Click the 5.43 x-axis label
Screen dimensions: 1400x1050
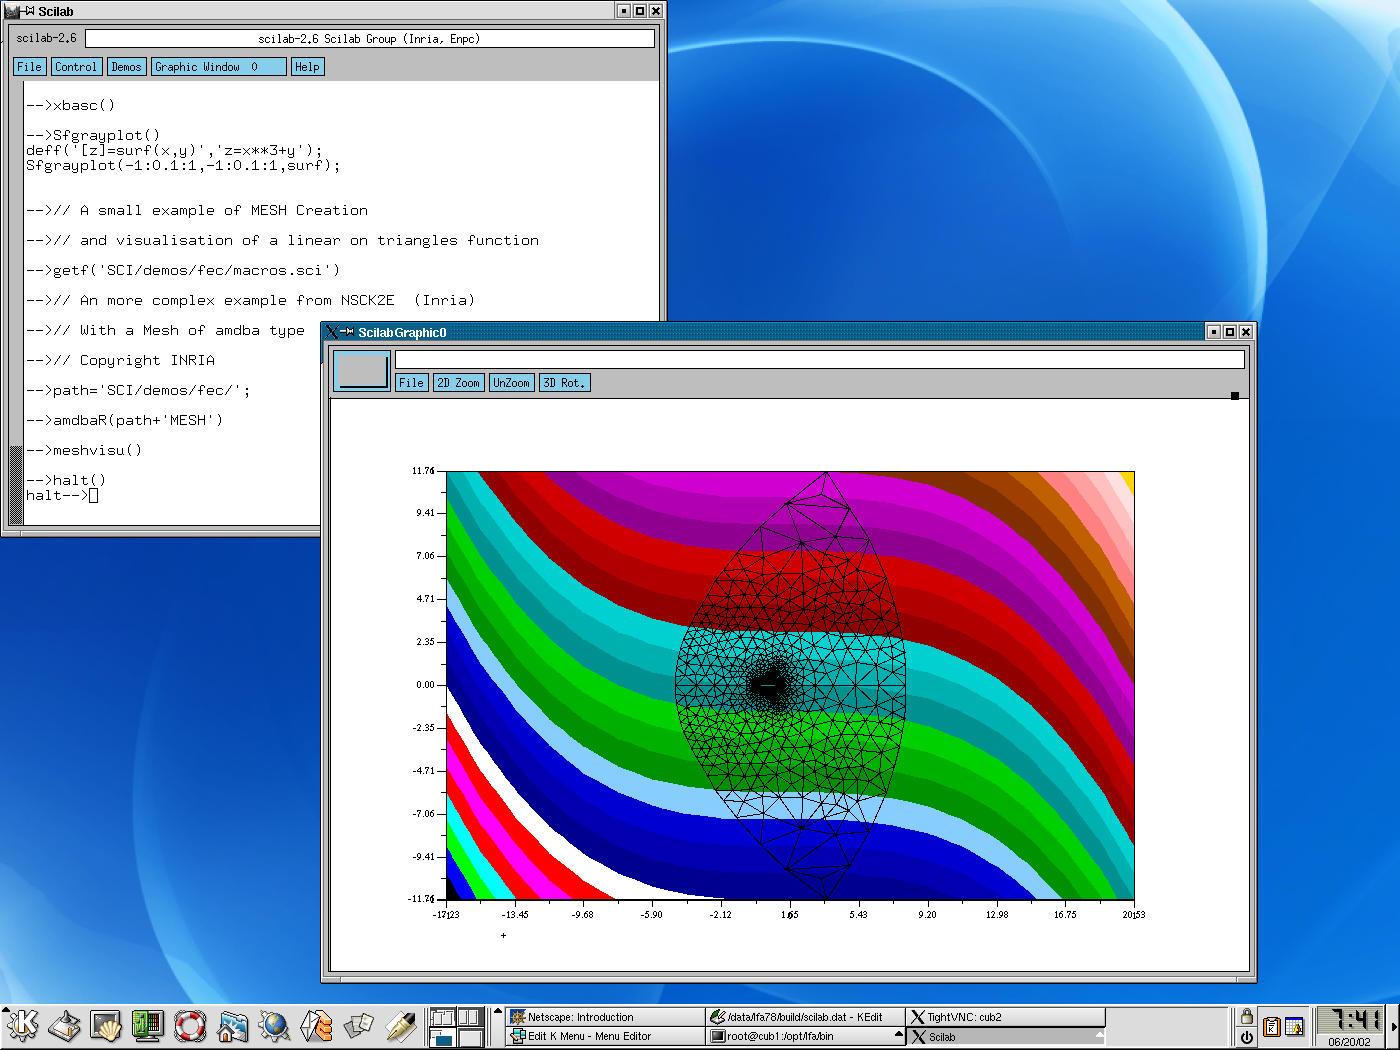(x=859, y=914)
